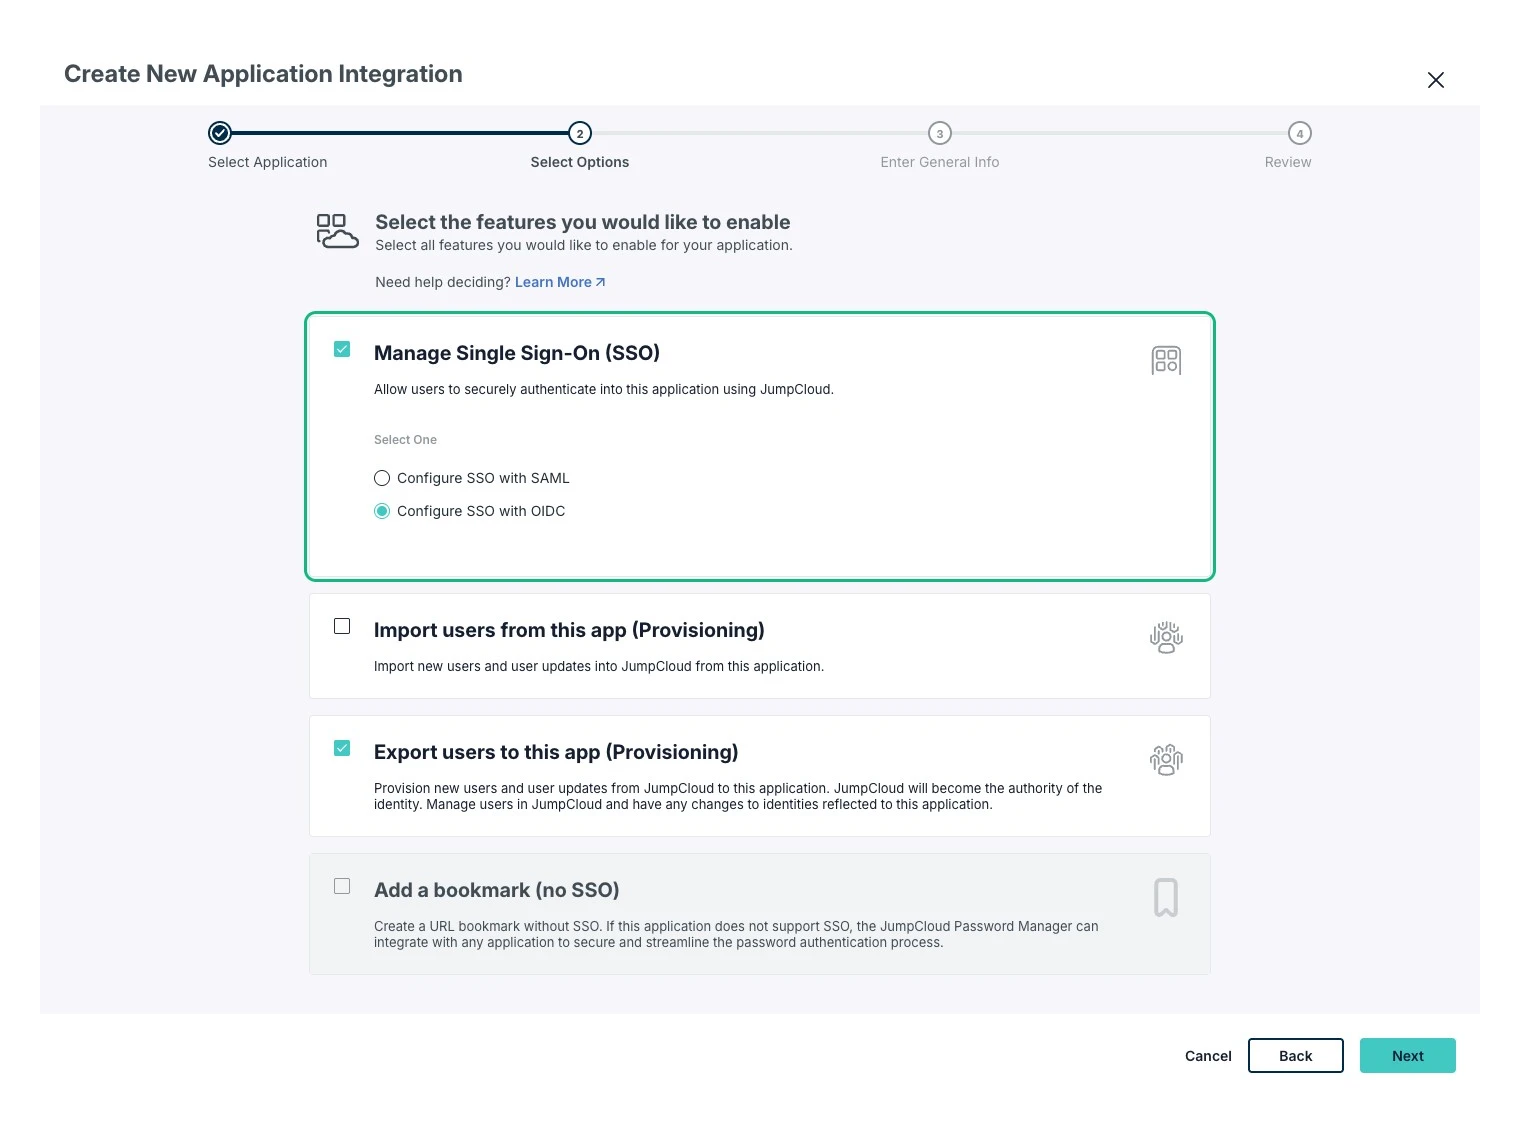Go Back to previous step
The height and width of the screenshot is (1137, 1520).
pos(1296,1056)
